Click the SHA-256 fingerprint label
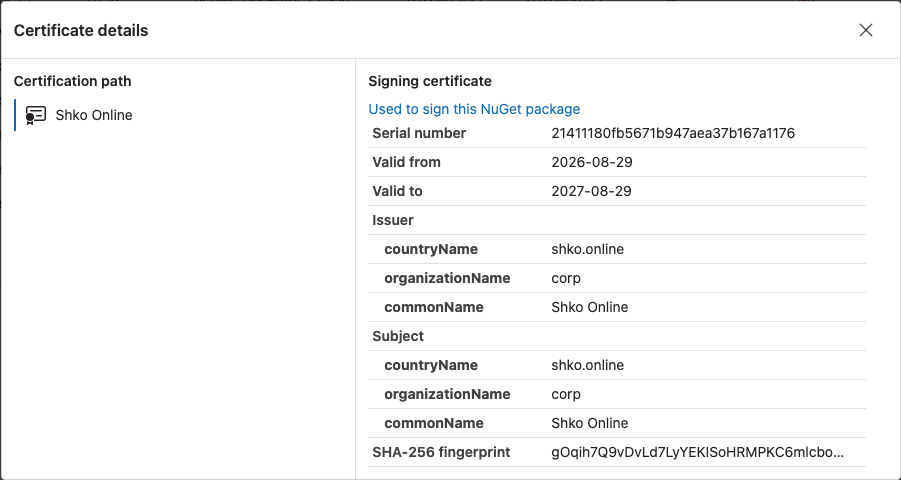This screenshot has height=480, width=901. [x=441, y=452]
